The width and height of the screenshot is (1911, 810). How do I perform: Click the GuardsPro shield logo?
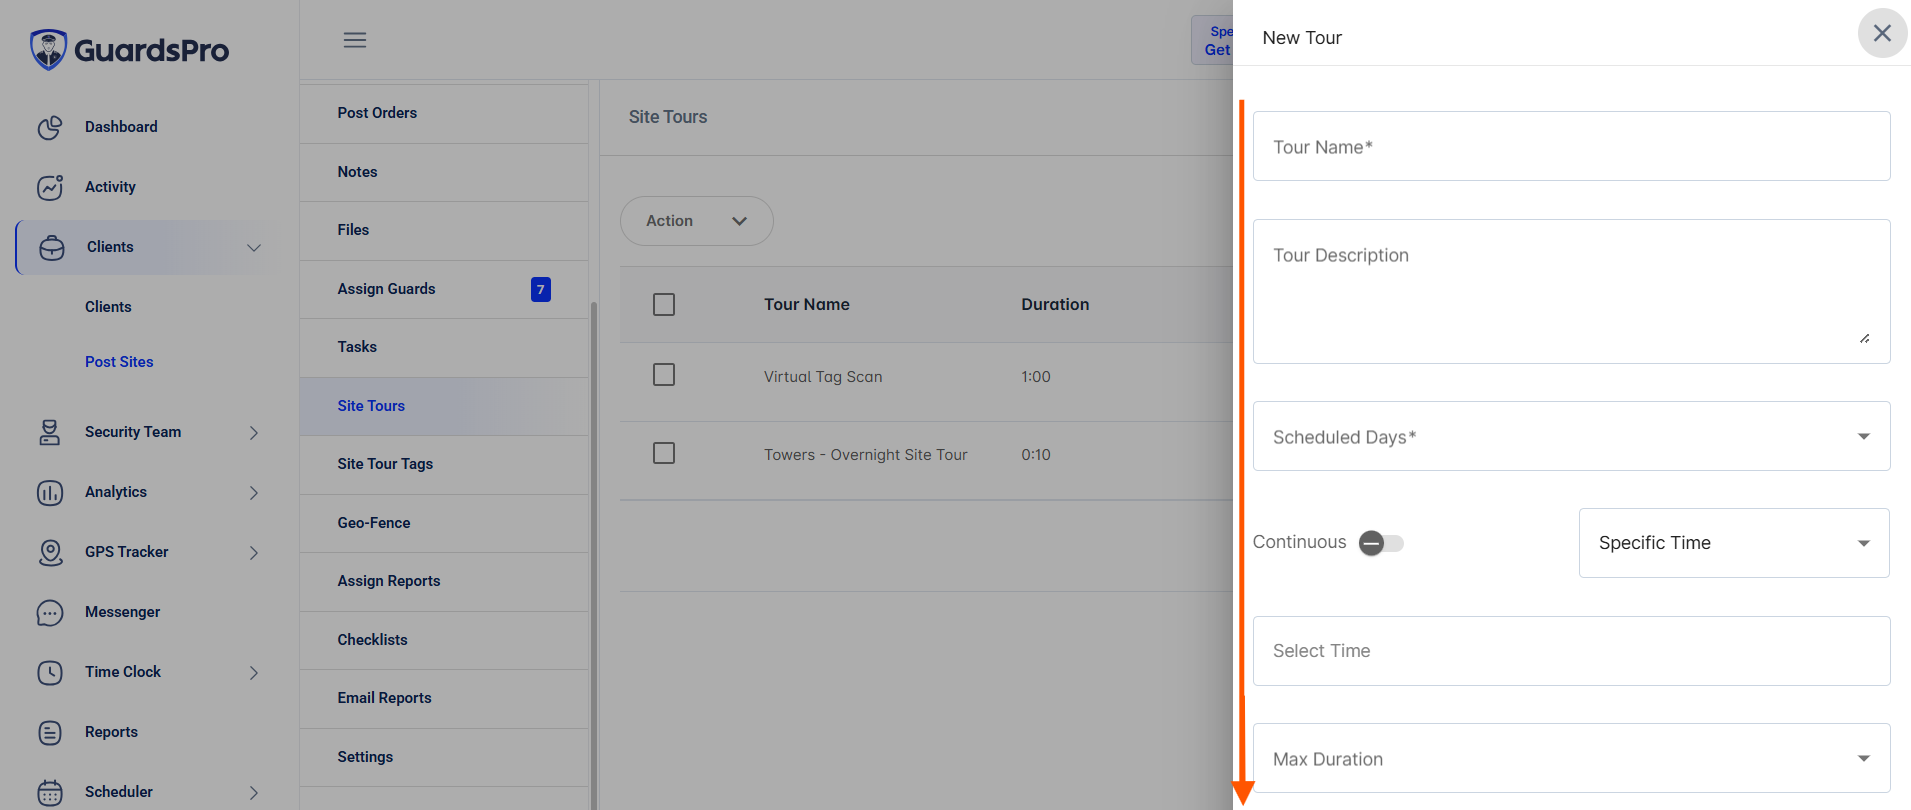click(x=48, y=49)
